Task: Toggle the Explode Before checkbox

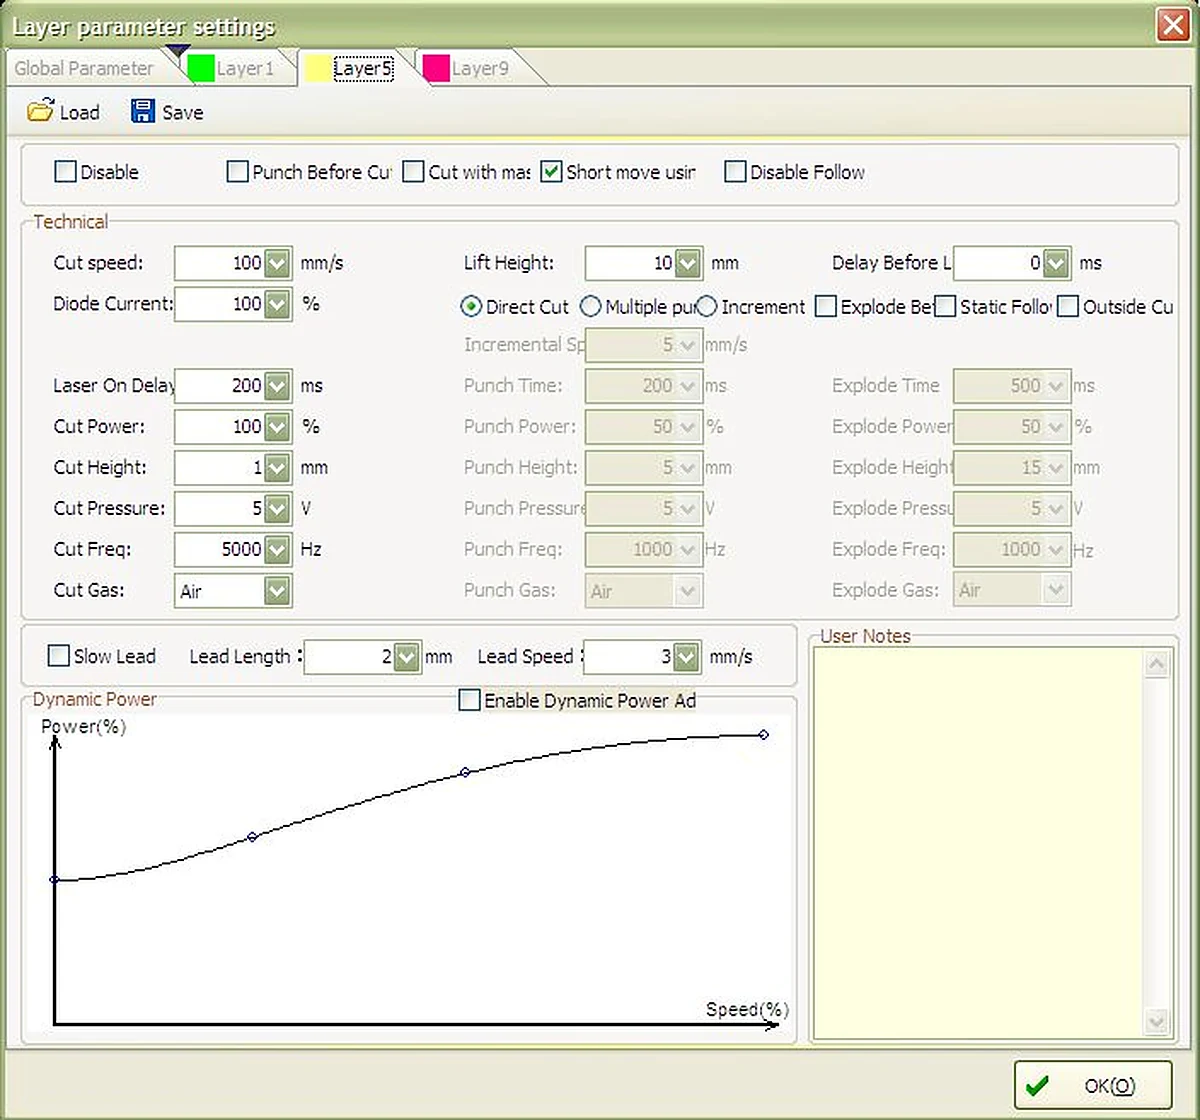Action: (x=825, y=306)
